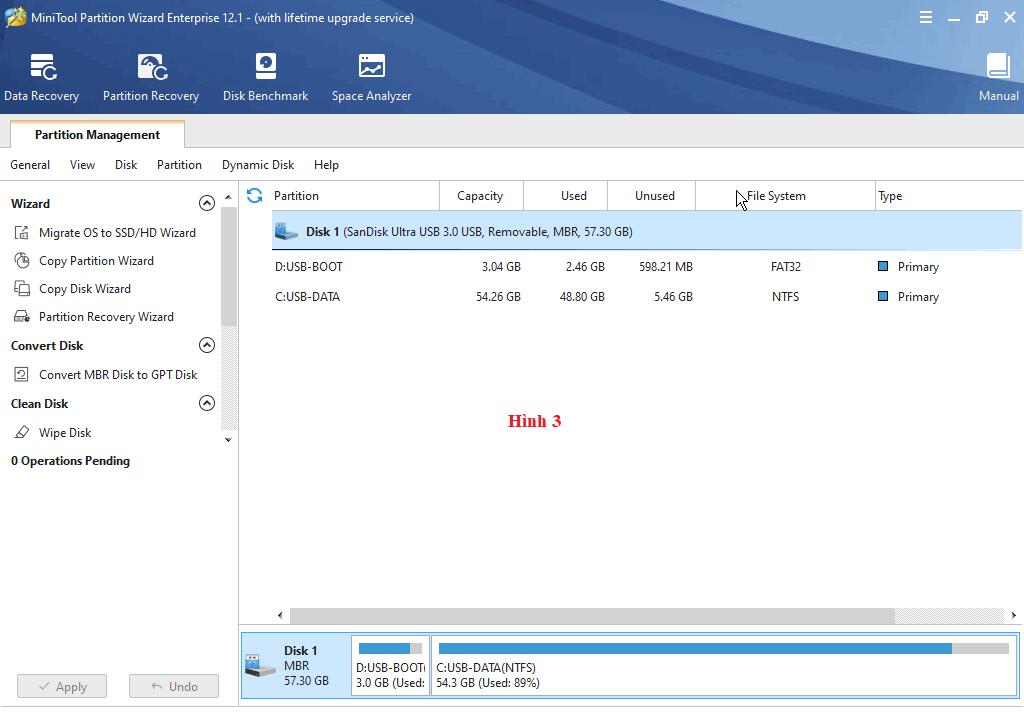Collapse the Convert Disk section

207,345
